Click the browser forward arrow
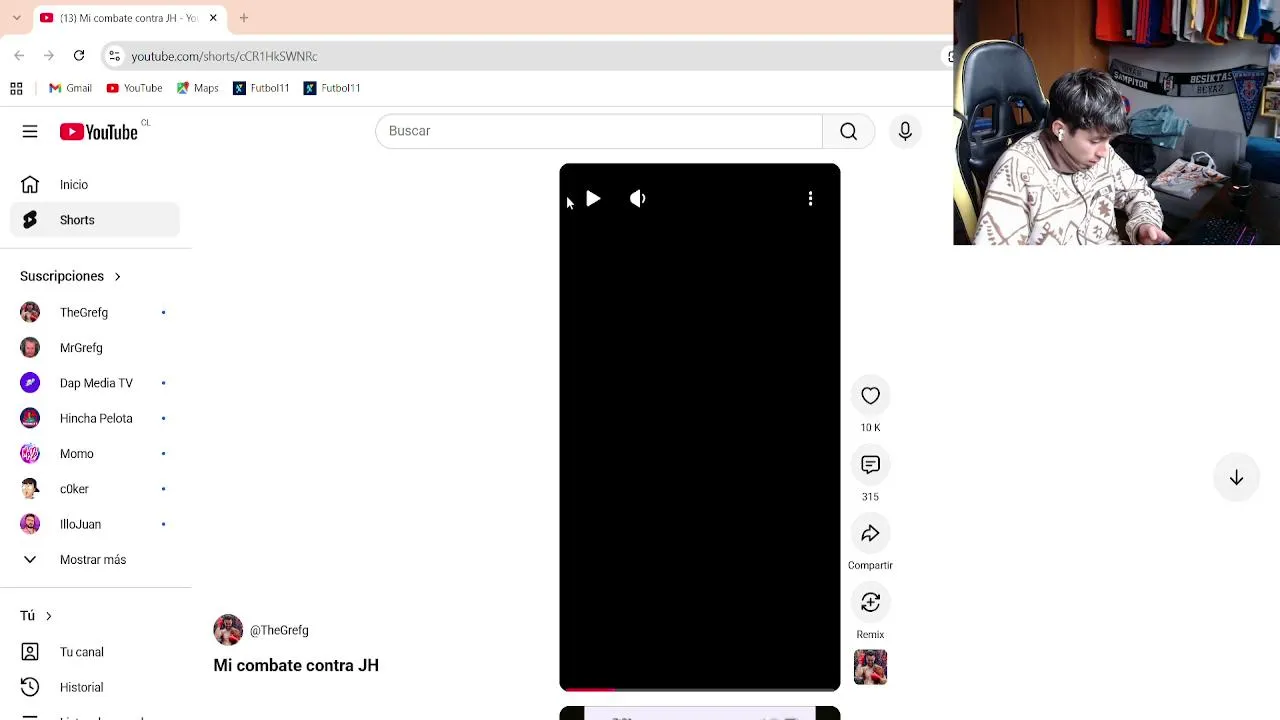The height and width of the screenshot is (720, 1280). click(49, 56)
